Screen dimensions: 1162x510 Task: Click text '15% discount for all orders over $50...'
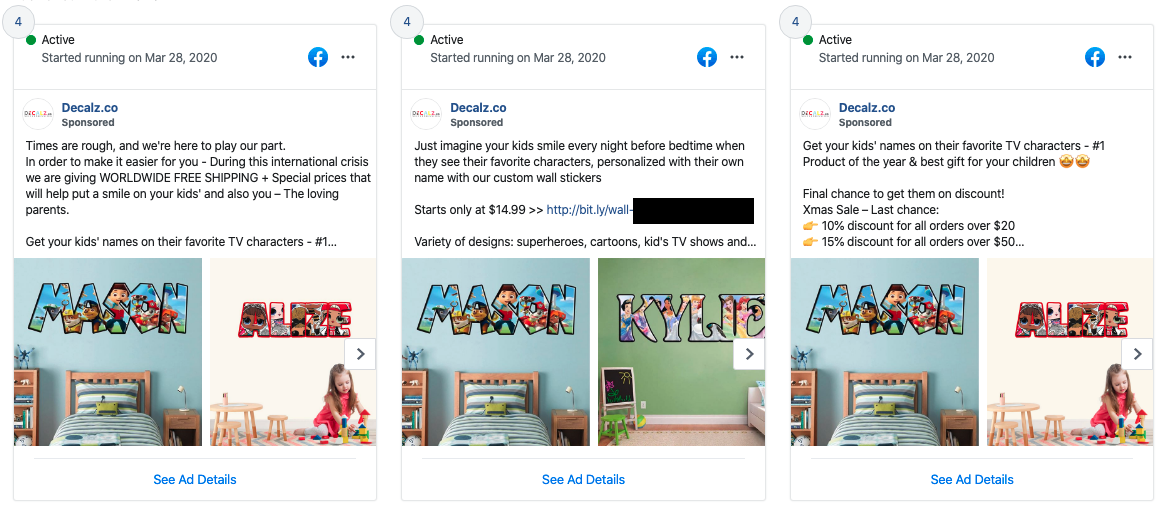tap(923, 242)
